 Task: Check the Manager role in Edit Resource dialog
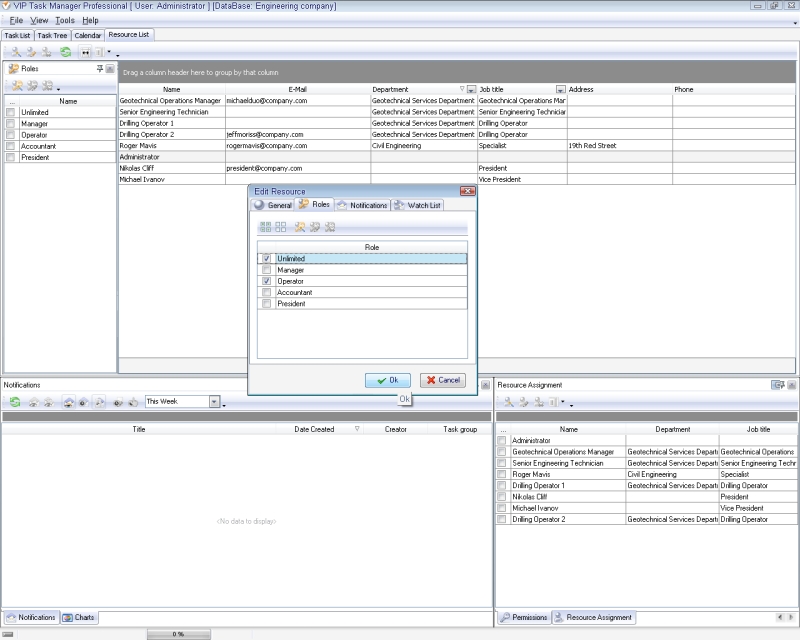tap(266, 270)
